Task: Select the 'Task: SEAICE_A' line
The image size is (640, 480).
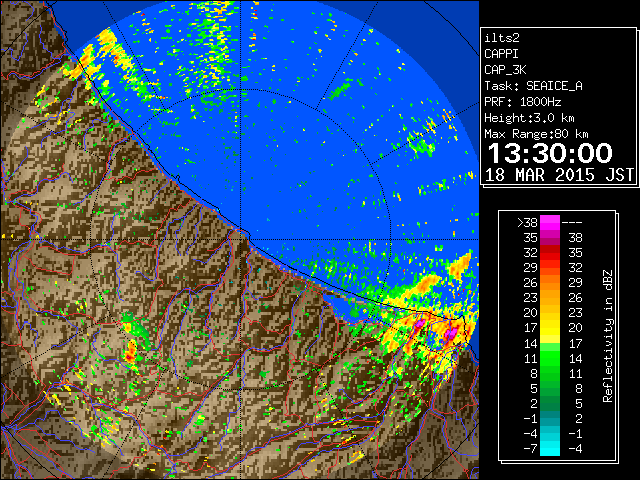Action: [x=533, y=86]
